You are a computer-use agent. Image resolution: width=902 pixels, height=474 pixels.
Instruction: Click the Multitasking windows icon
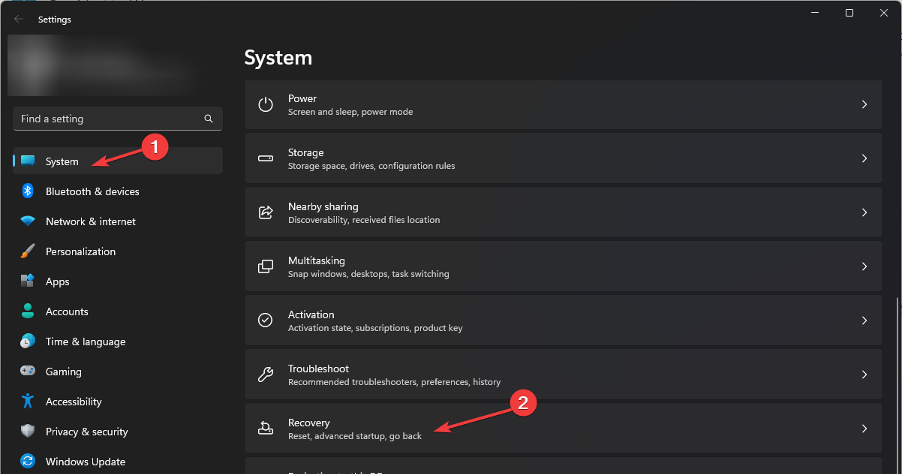click(265, 266)
